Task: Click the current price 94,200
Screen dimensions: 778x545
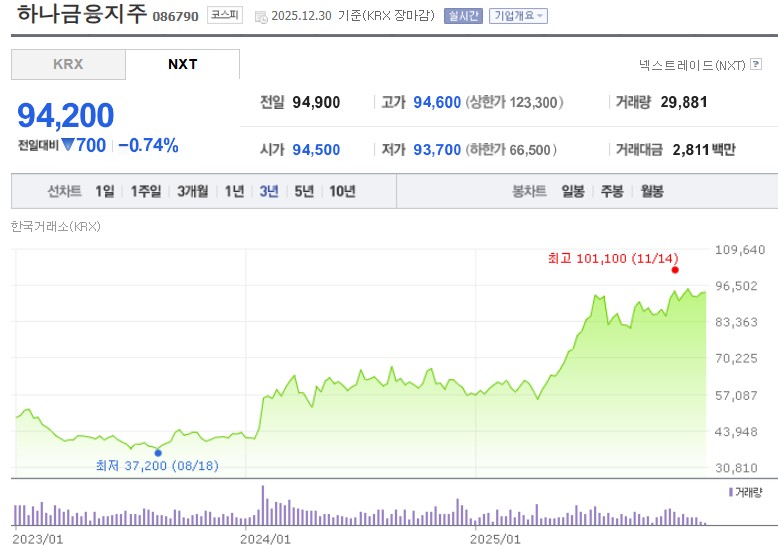Action: pyautogui.click(x=65, y=115)
